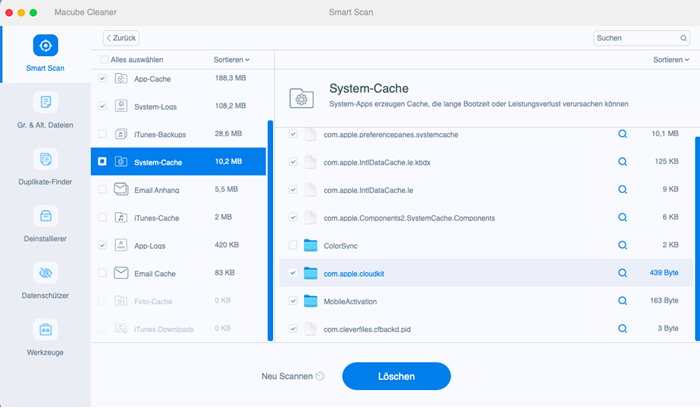Click the Löschen button
Image resolution: width=700 pixels, height=408 pixels.
pos(396,376)
